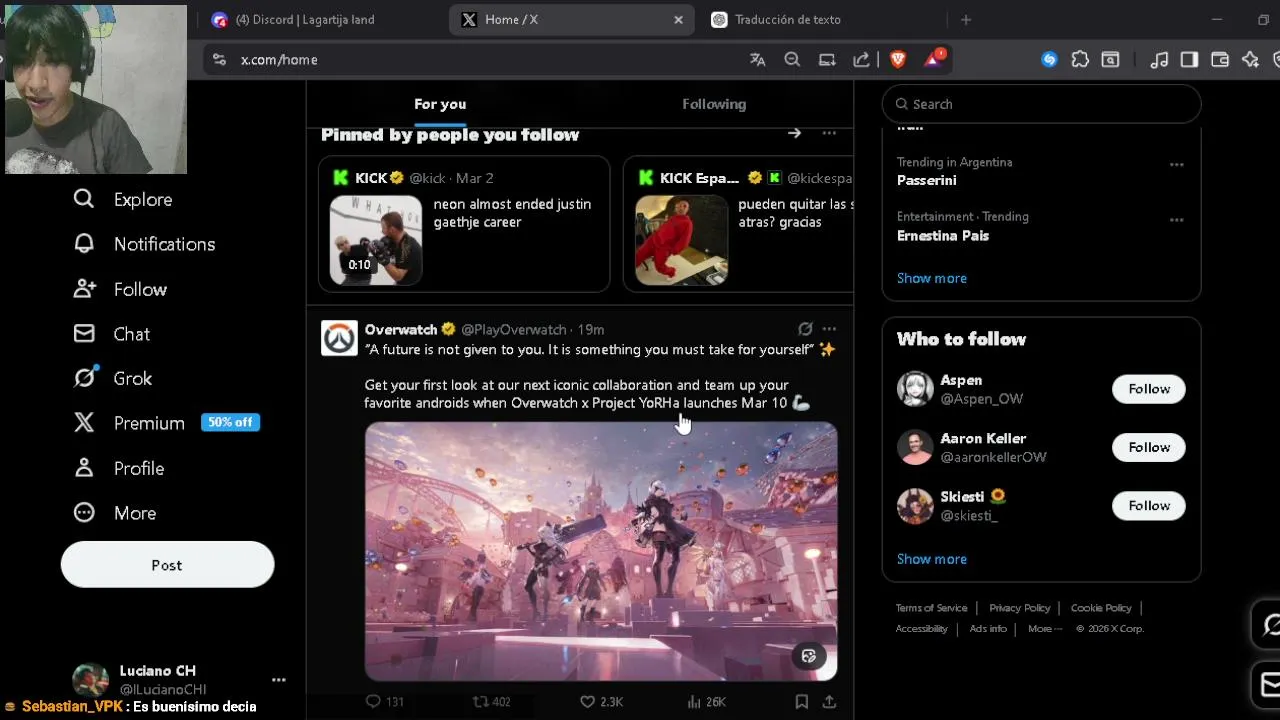1280x720 pixels.
Task: Click the Search input field
Action: pyautogui.click(x=1041, y=104)
